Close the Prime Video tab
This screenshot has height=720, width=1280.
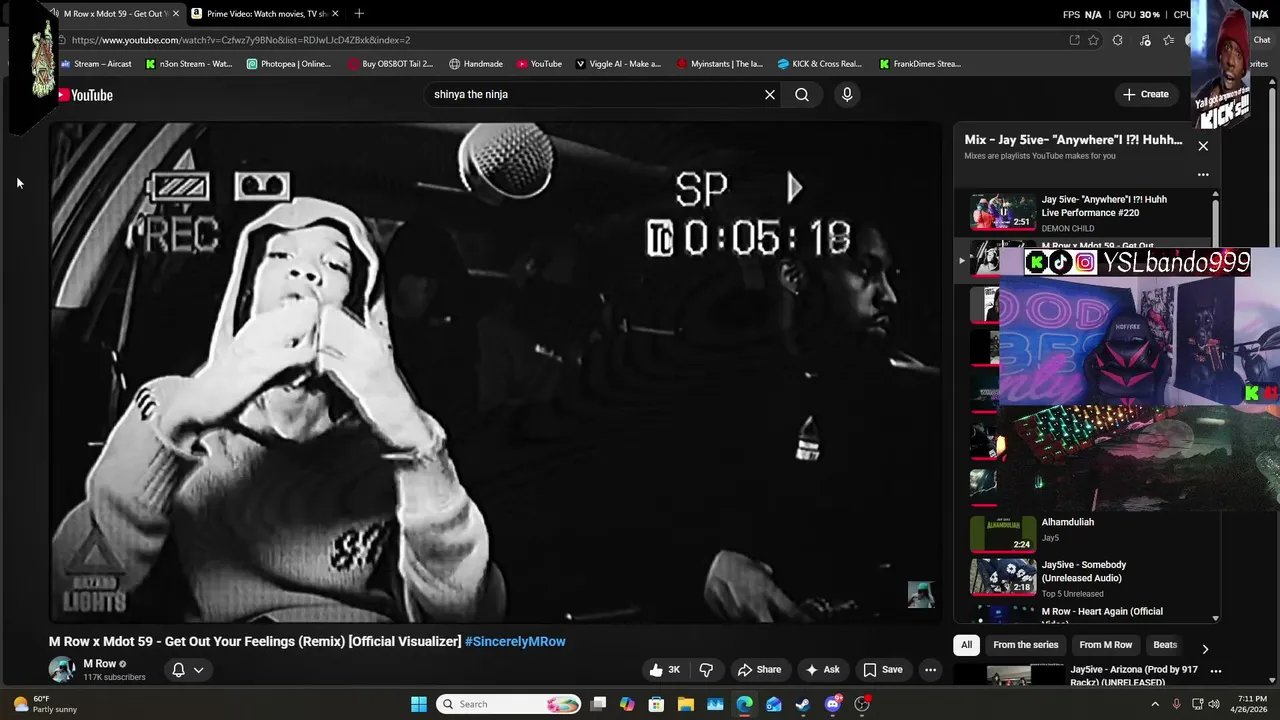335,14
